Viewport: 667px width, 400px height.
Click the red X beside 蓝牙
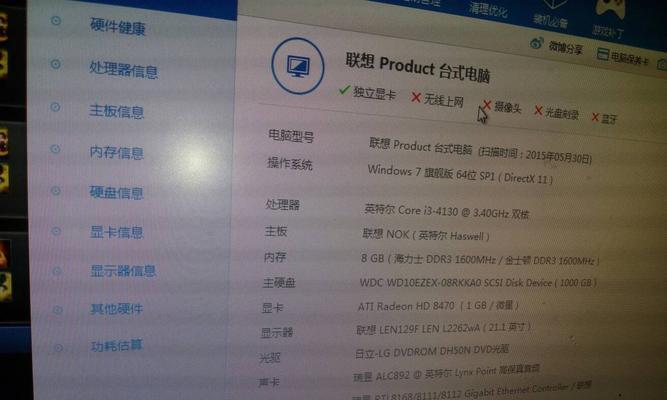595,117
